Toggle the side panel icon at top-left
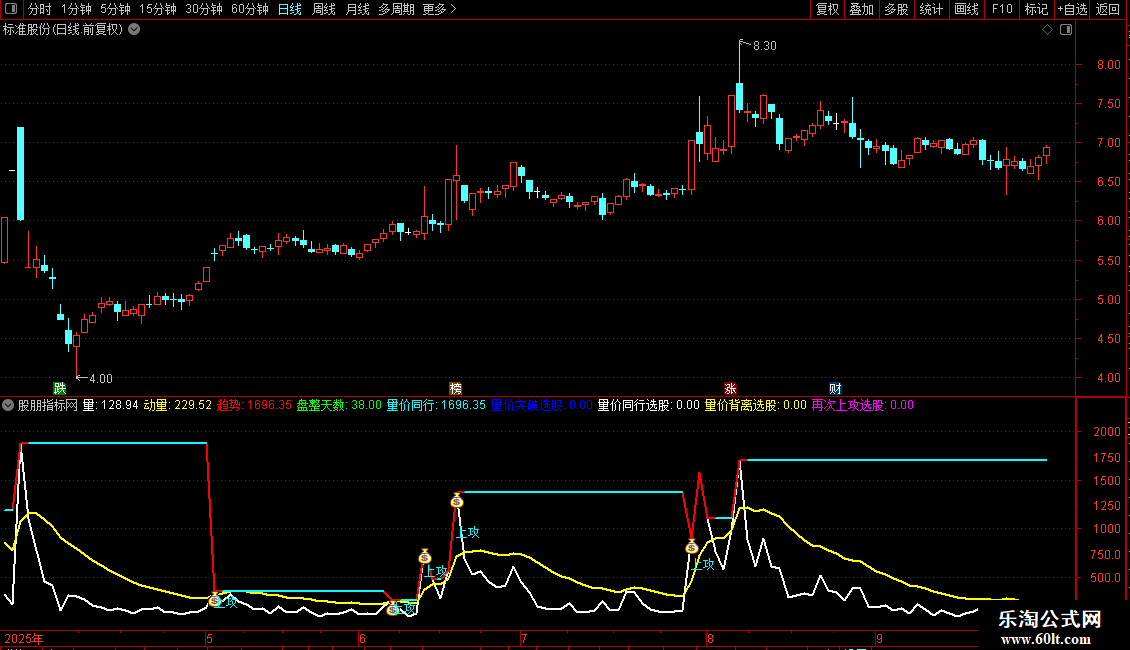This screenshot has height=650, width=1130. click(x=11, y=9)
